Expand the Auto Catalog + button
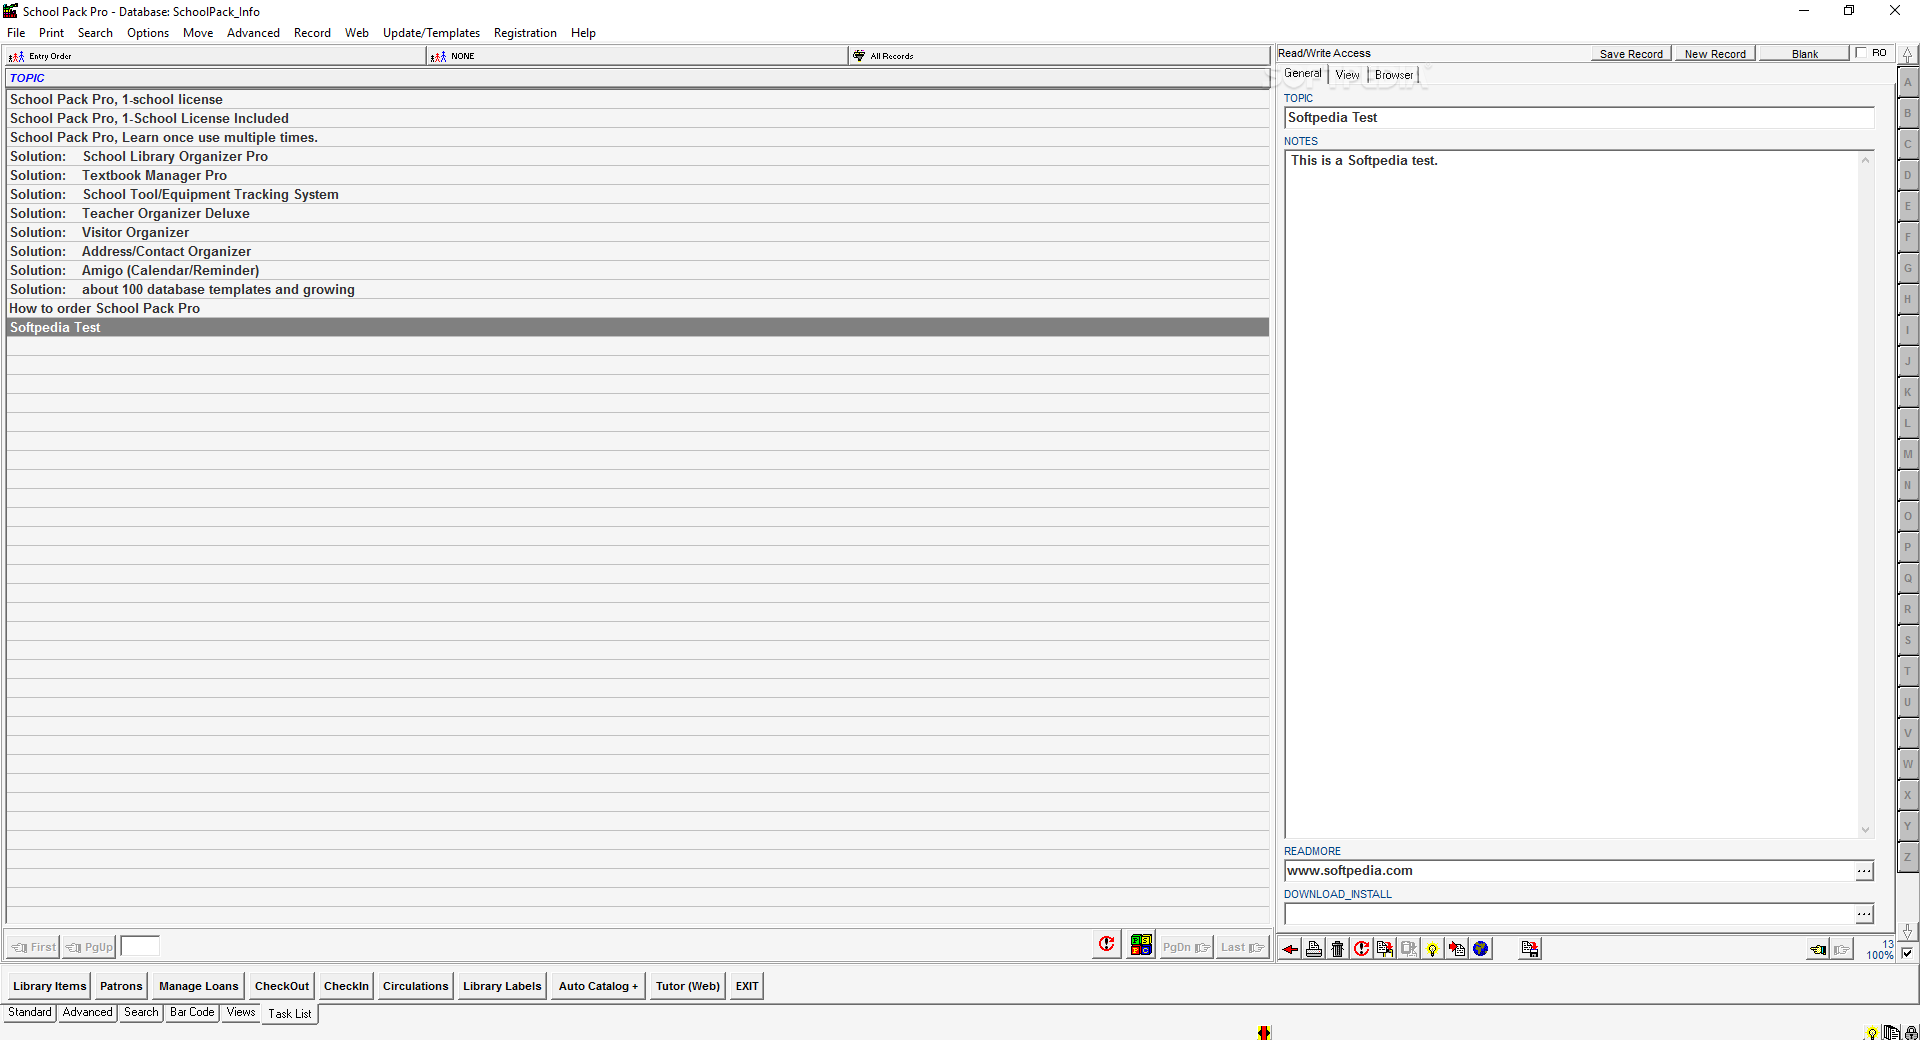The height and width of the screenshot is (1040, 1920). click(598, 986)
